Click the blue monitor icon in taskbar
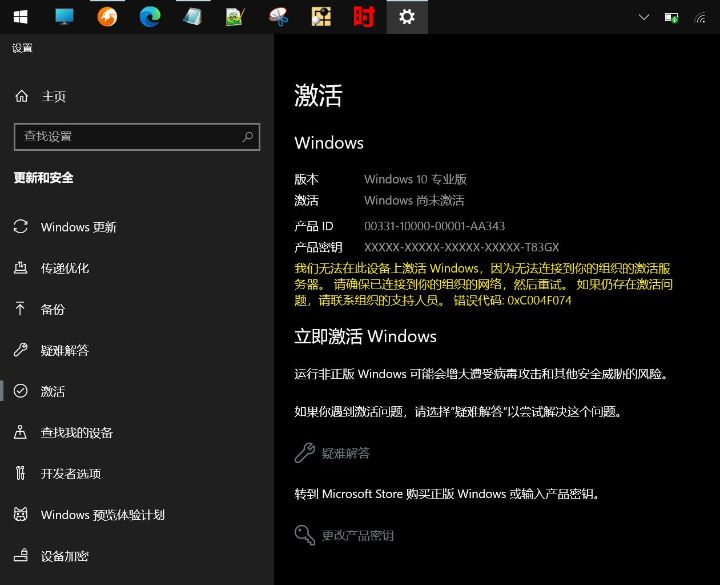720x585 pixels. pyautogui.click(x=64, y=17)
